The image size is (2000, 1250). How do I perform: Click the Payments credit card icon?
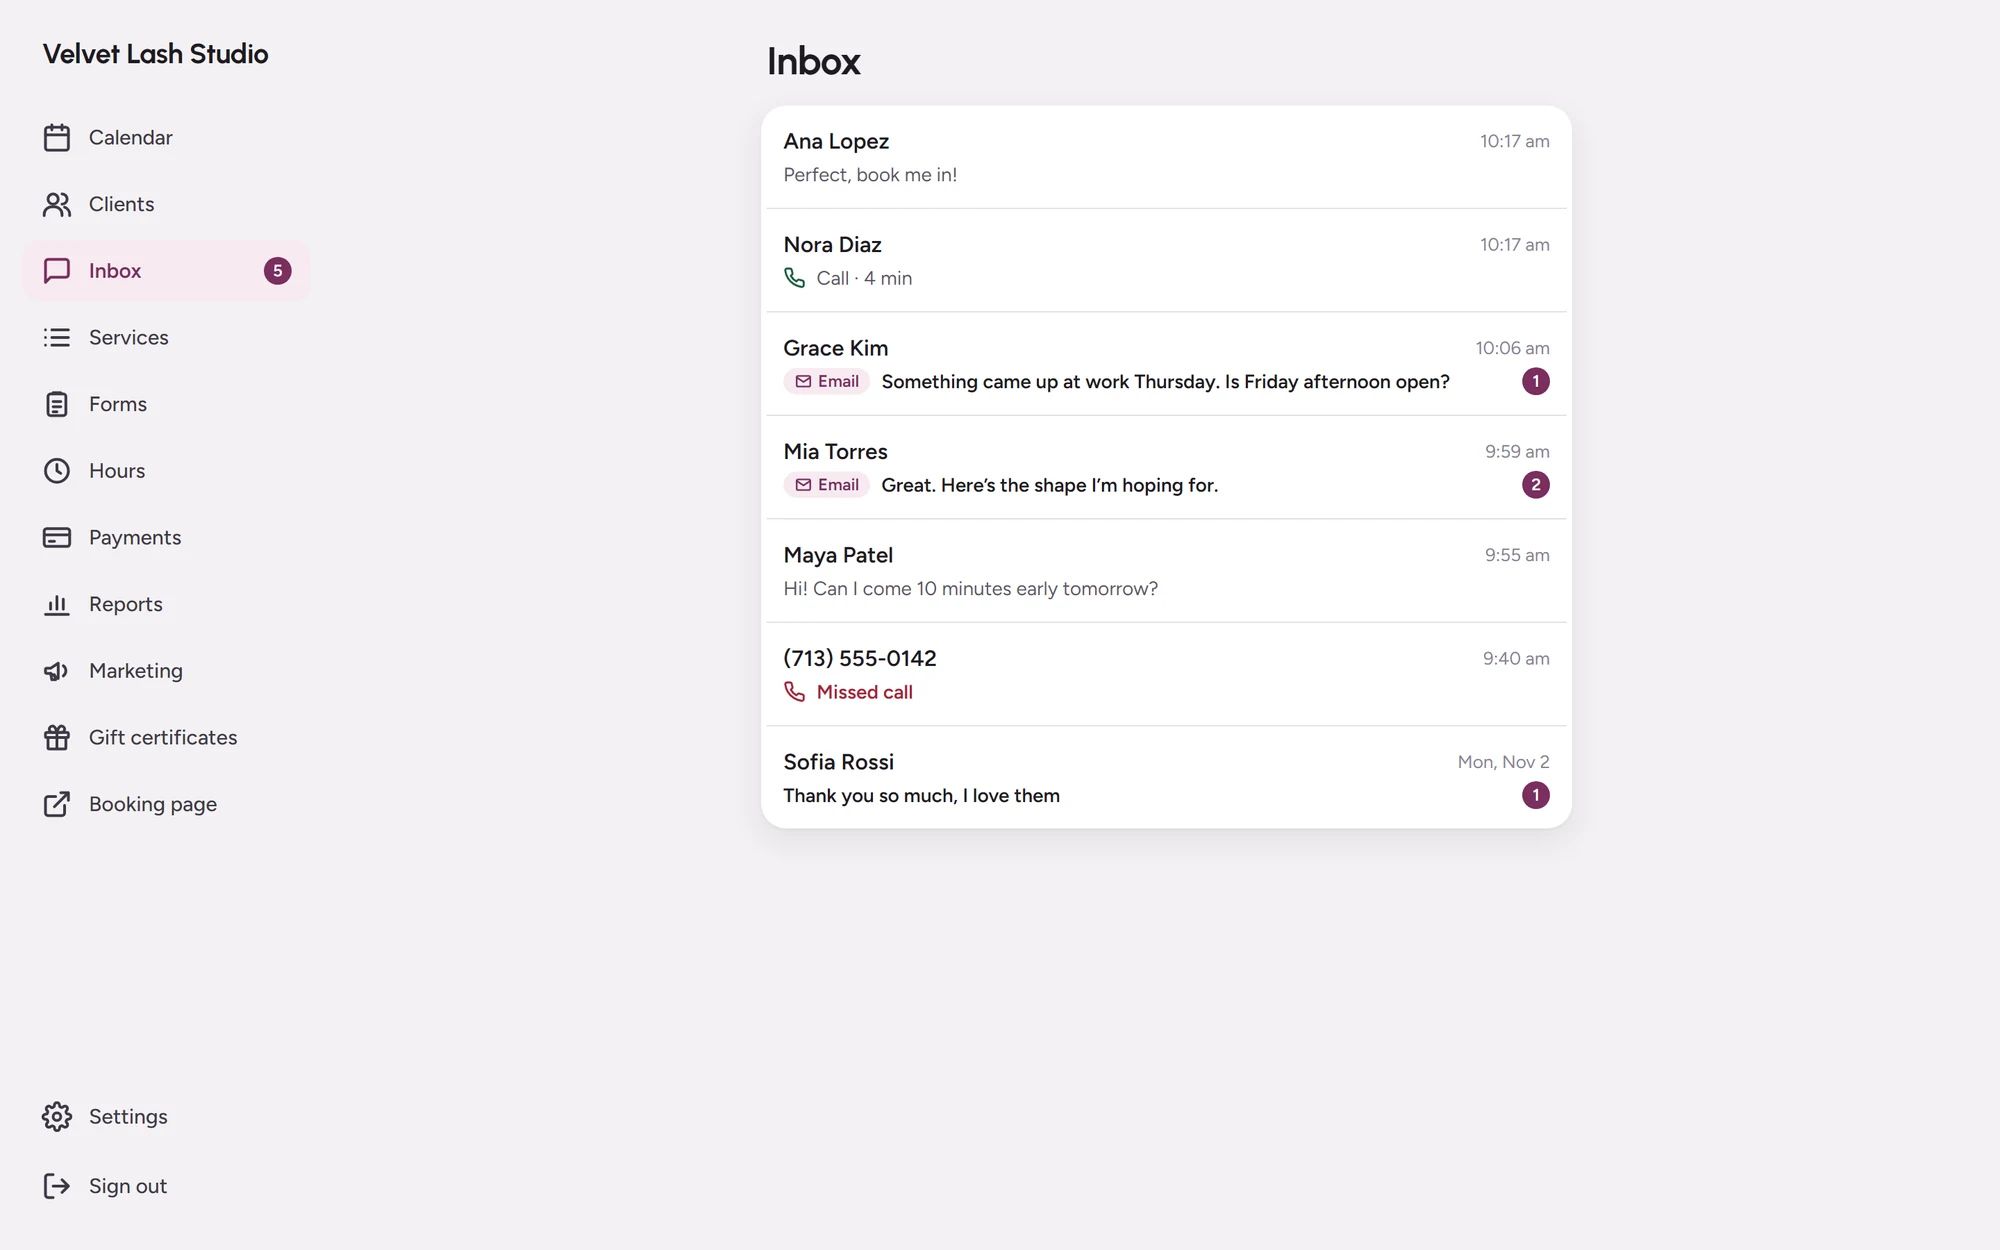point(57,538)
